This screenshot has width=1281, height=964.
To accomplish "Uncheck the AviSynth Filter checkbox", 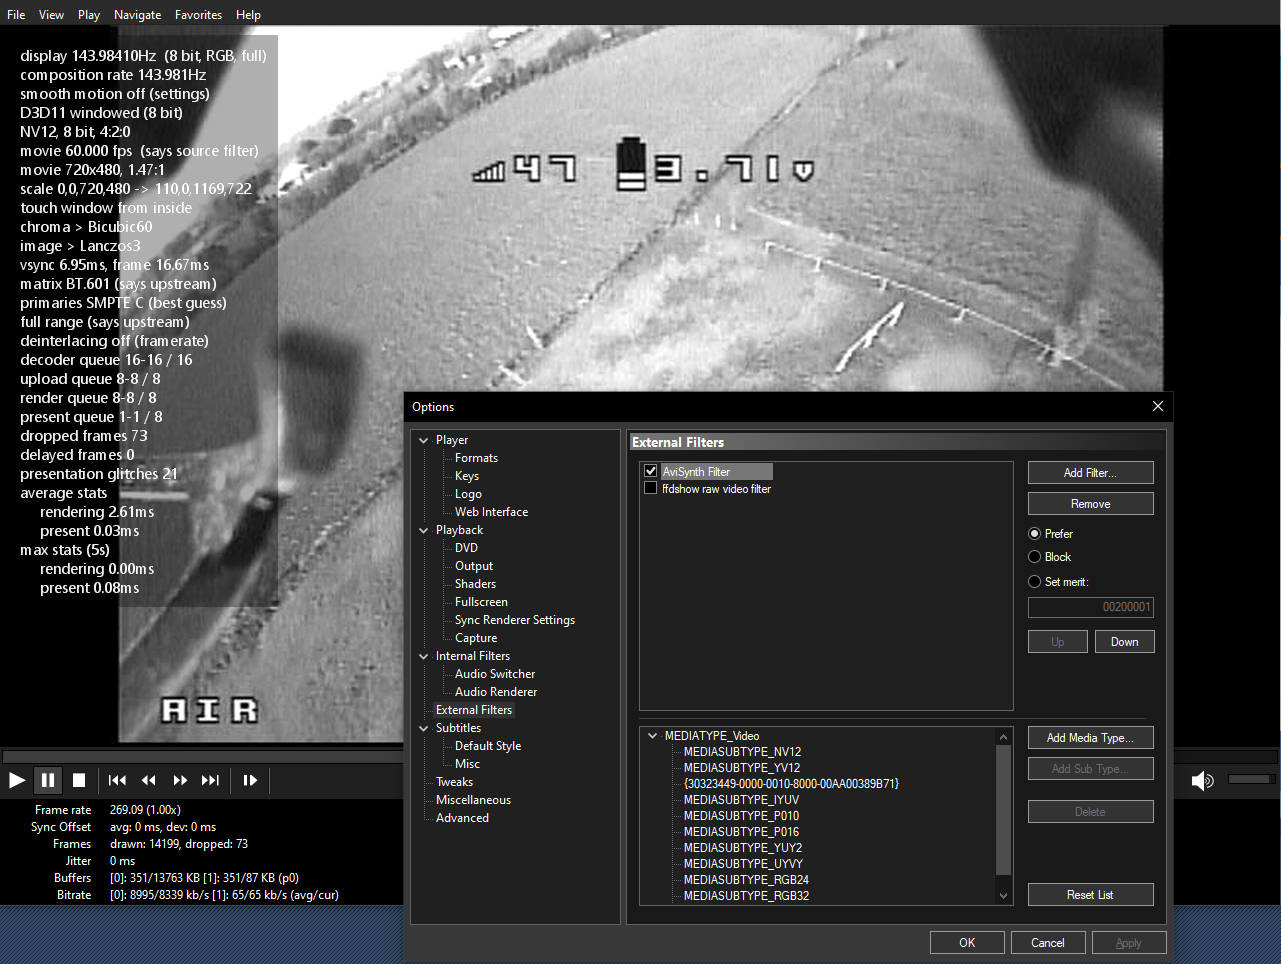I will (x=651, y=471).
